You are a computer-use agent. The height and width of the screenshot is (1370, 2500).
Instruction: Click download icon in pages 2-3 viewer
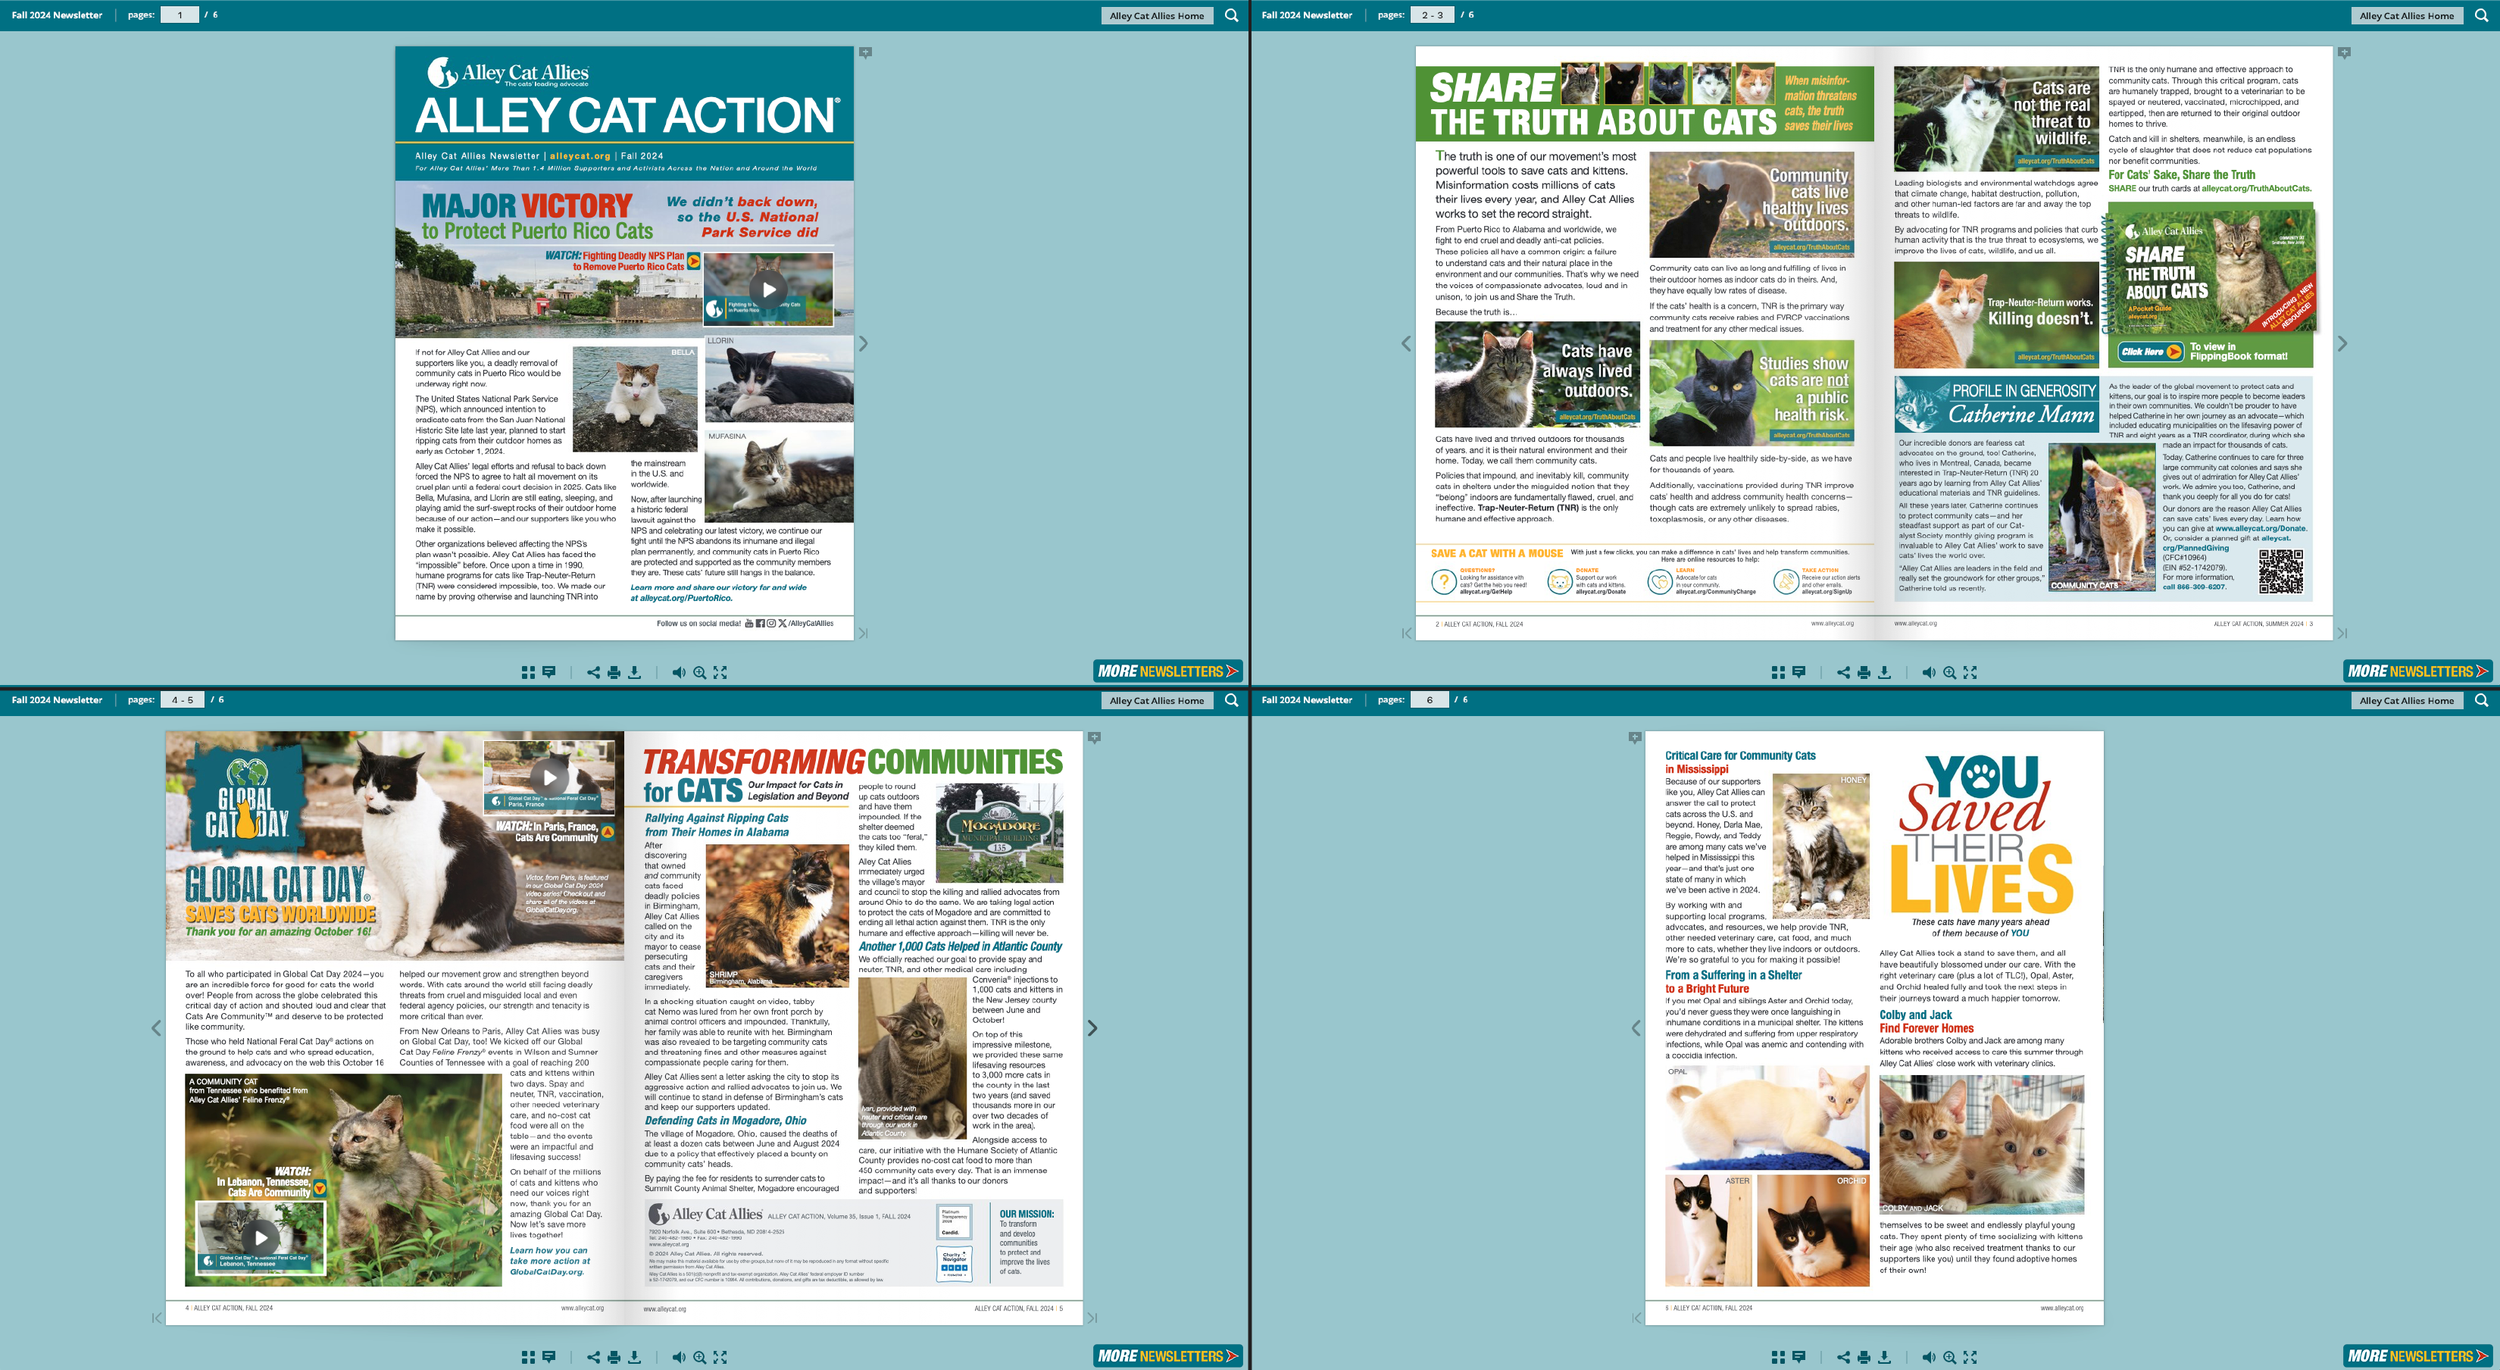1884,672
